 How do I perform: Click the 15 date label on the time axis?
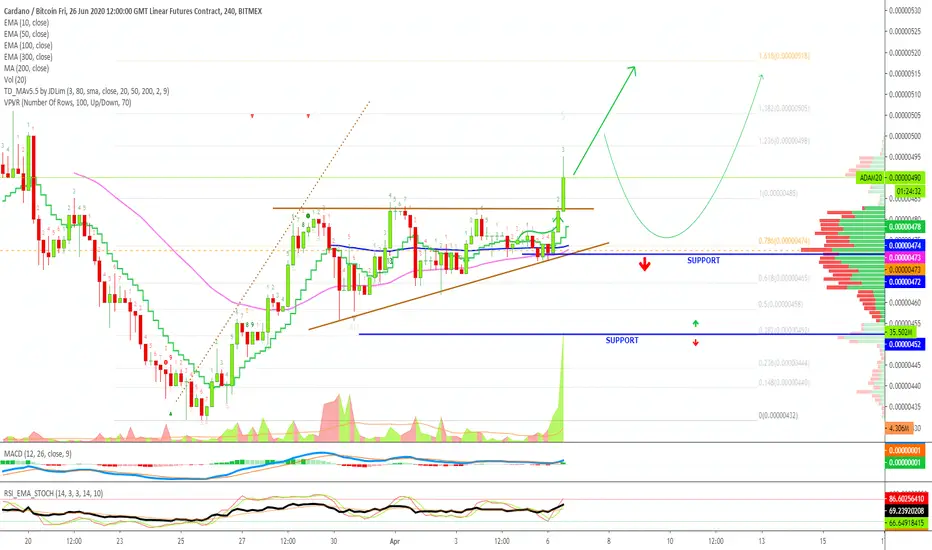pyautogui.click(x=823, y=541)
